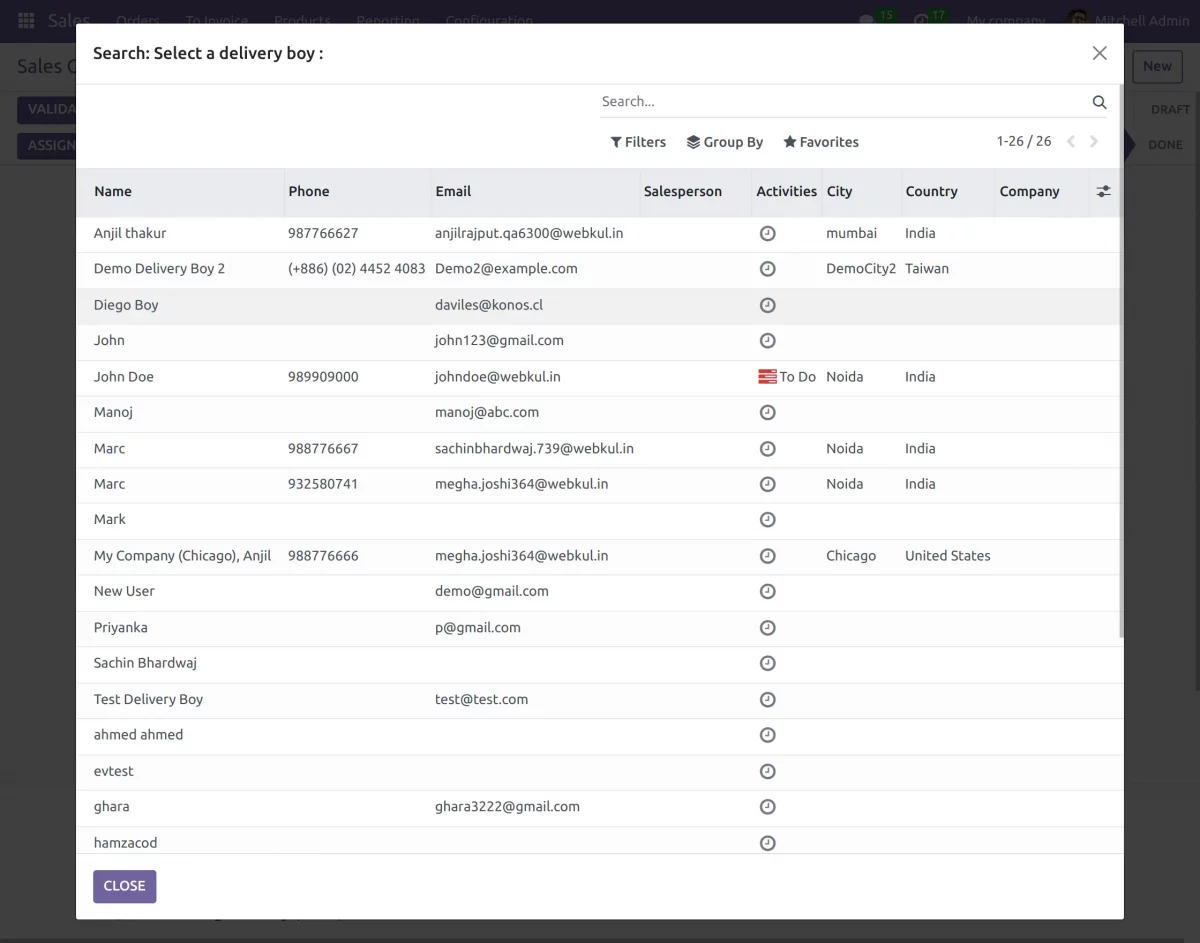Click activity clock for Test Delivery Boy
The image size is (1200, 943).
coord(767,699)
